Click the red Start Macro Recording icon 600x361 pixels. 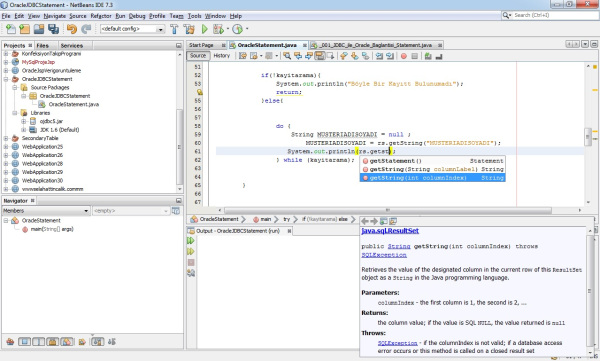pyautogui.click(x=403, y=56)
